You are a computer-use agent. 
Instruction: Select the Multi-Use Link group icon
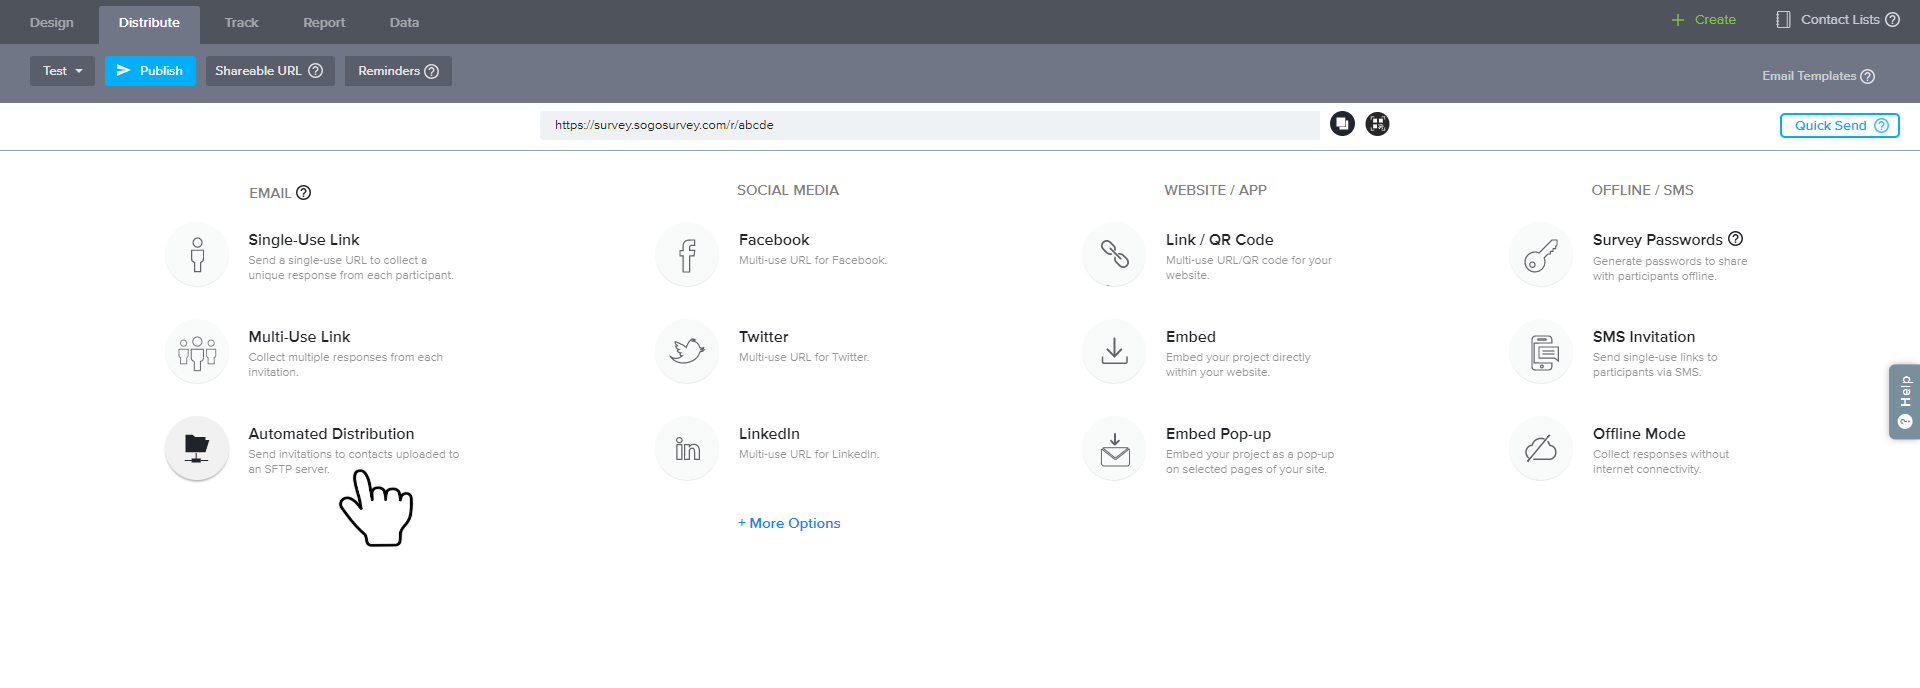coord(197,352)
